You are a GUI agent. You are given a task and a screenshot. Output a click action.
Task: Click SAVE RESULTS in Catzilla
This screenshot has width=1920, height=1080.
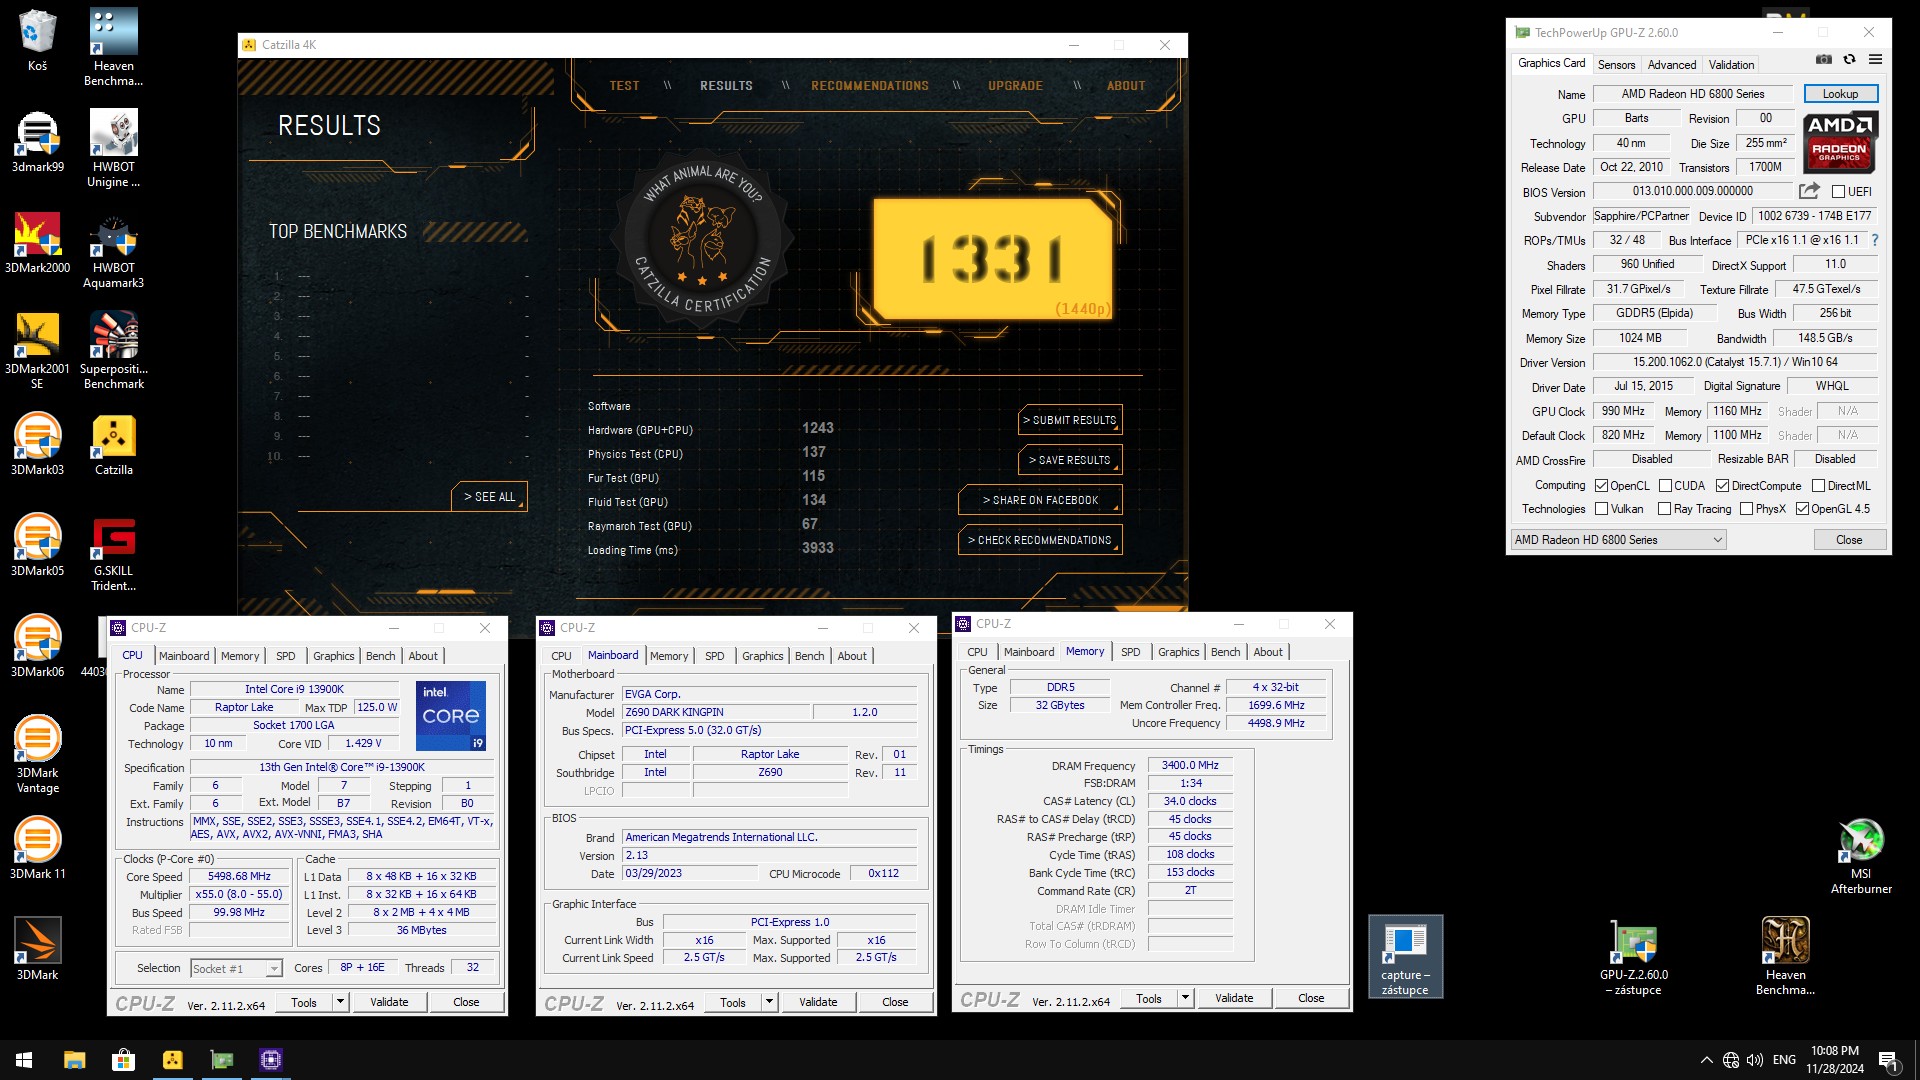click(x=1070, y=460)
